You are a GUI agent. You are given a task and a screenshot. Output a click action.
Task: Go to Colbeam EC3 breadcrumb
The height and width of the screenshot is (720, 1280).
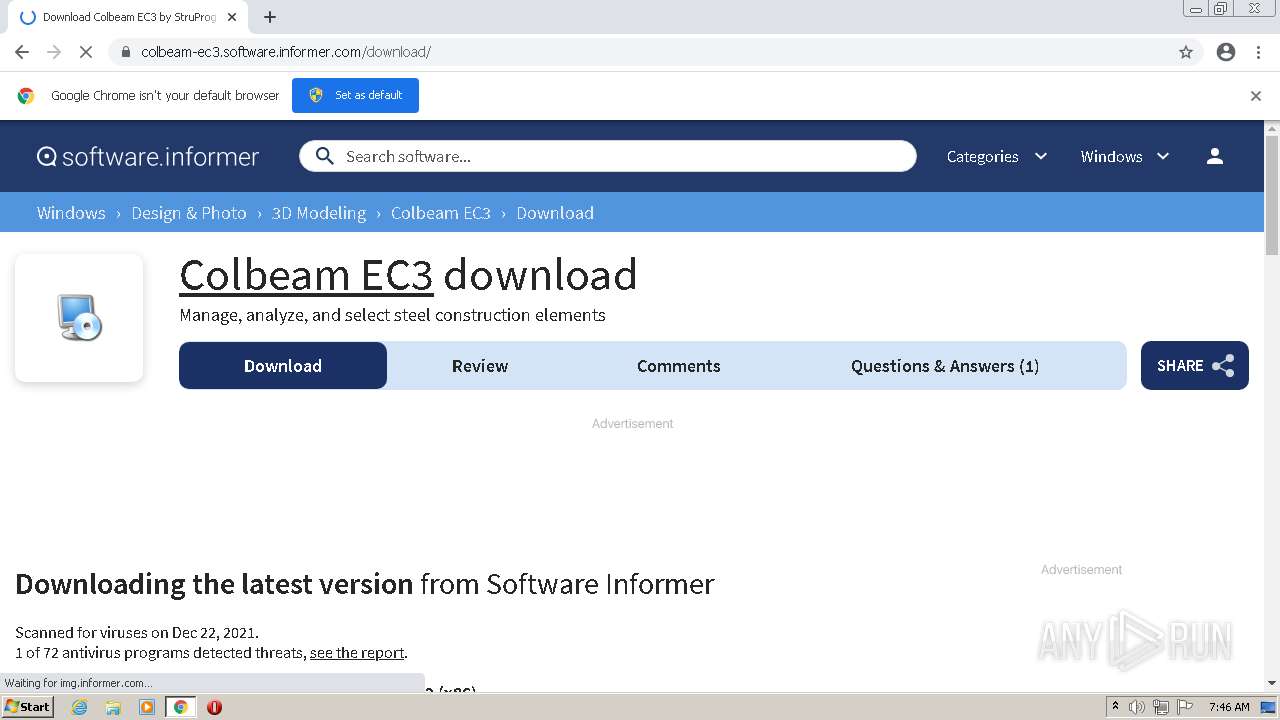[441, 213]
